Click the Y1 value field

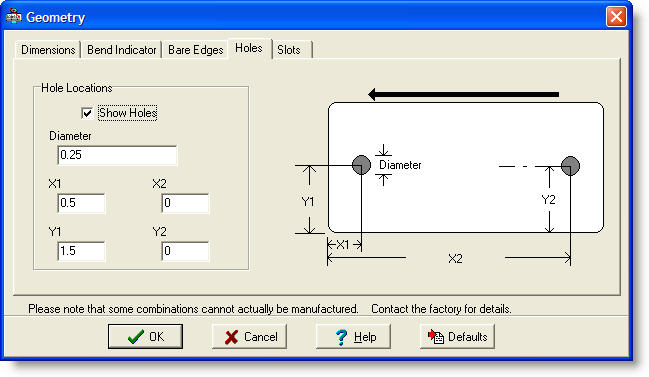pos(81,251)
